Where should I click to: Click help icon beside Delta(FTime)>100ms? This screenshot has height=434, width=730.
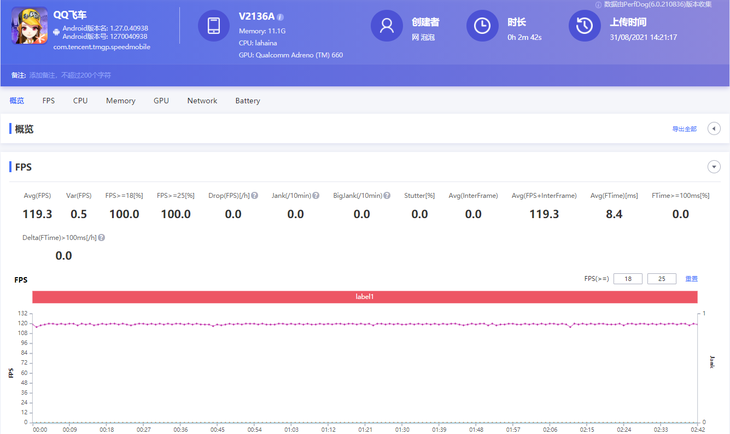click(x=102, y=238)
